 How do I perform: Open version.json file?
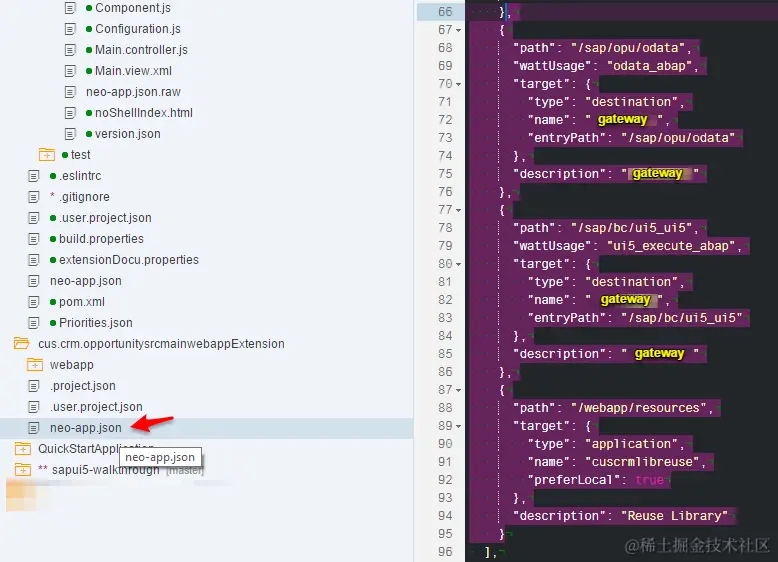point(128,134)
